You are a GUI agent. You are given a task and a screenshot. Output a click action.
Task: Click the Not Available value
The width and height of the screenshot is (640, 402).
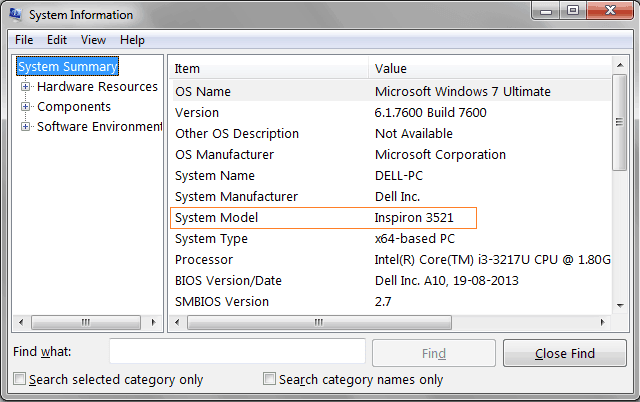pos(413,133)
